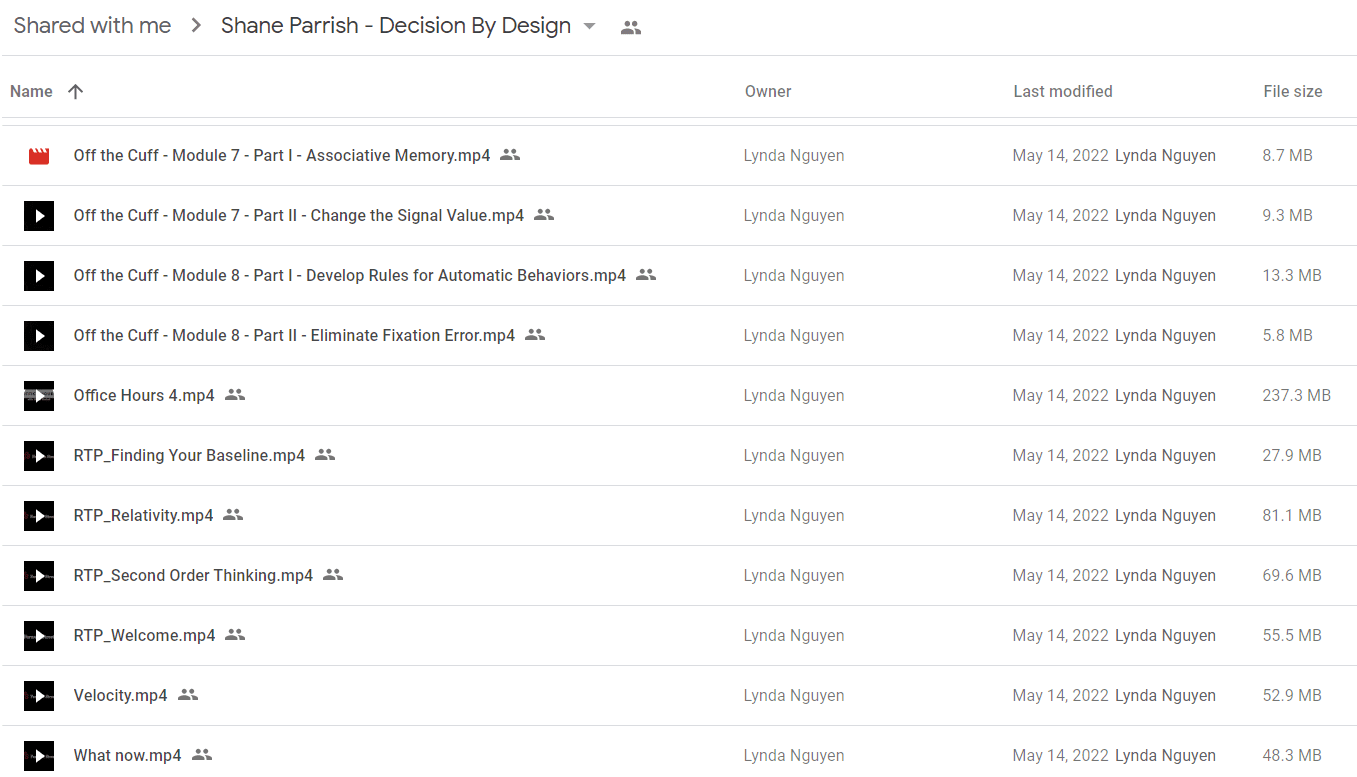Image resolution: width=1357 pixels, height=777 pixels.
Task: Toggle the ascending sort arrow beside Name
Action: click(76, 91)
